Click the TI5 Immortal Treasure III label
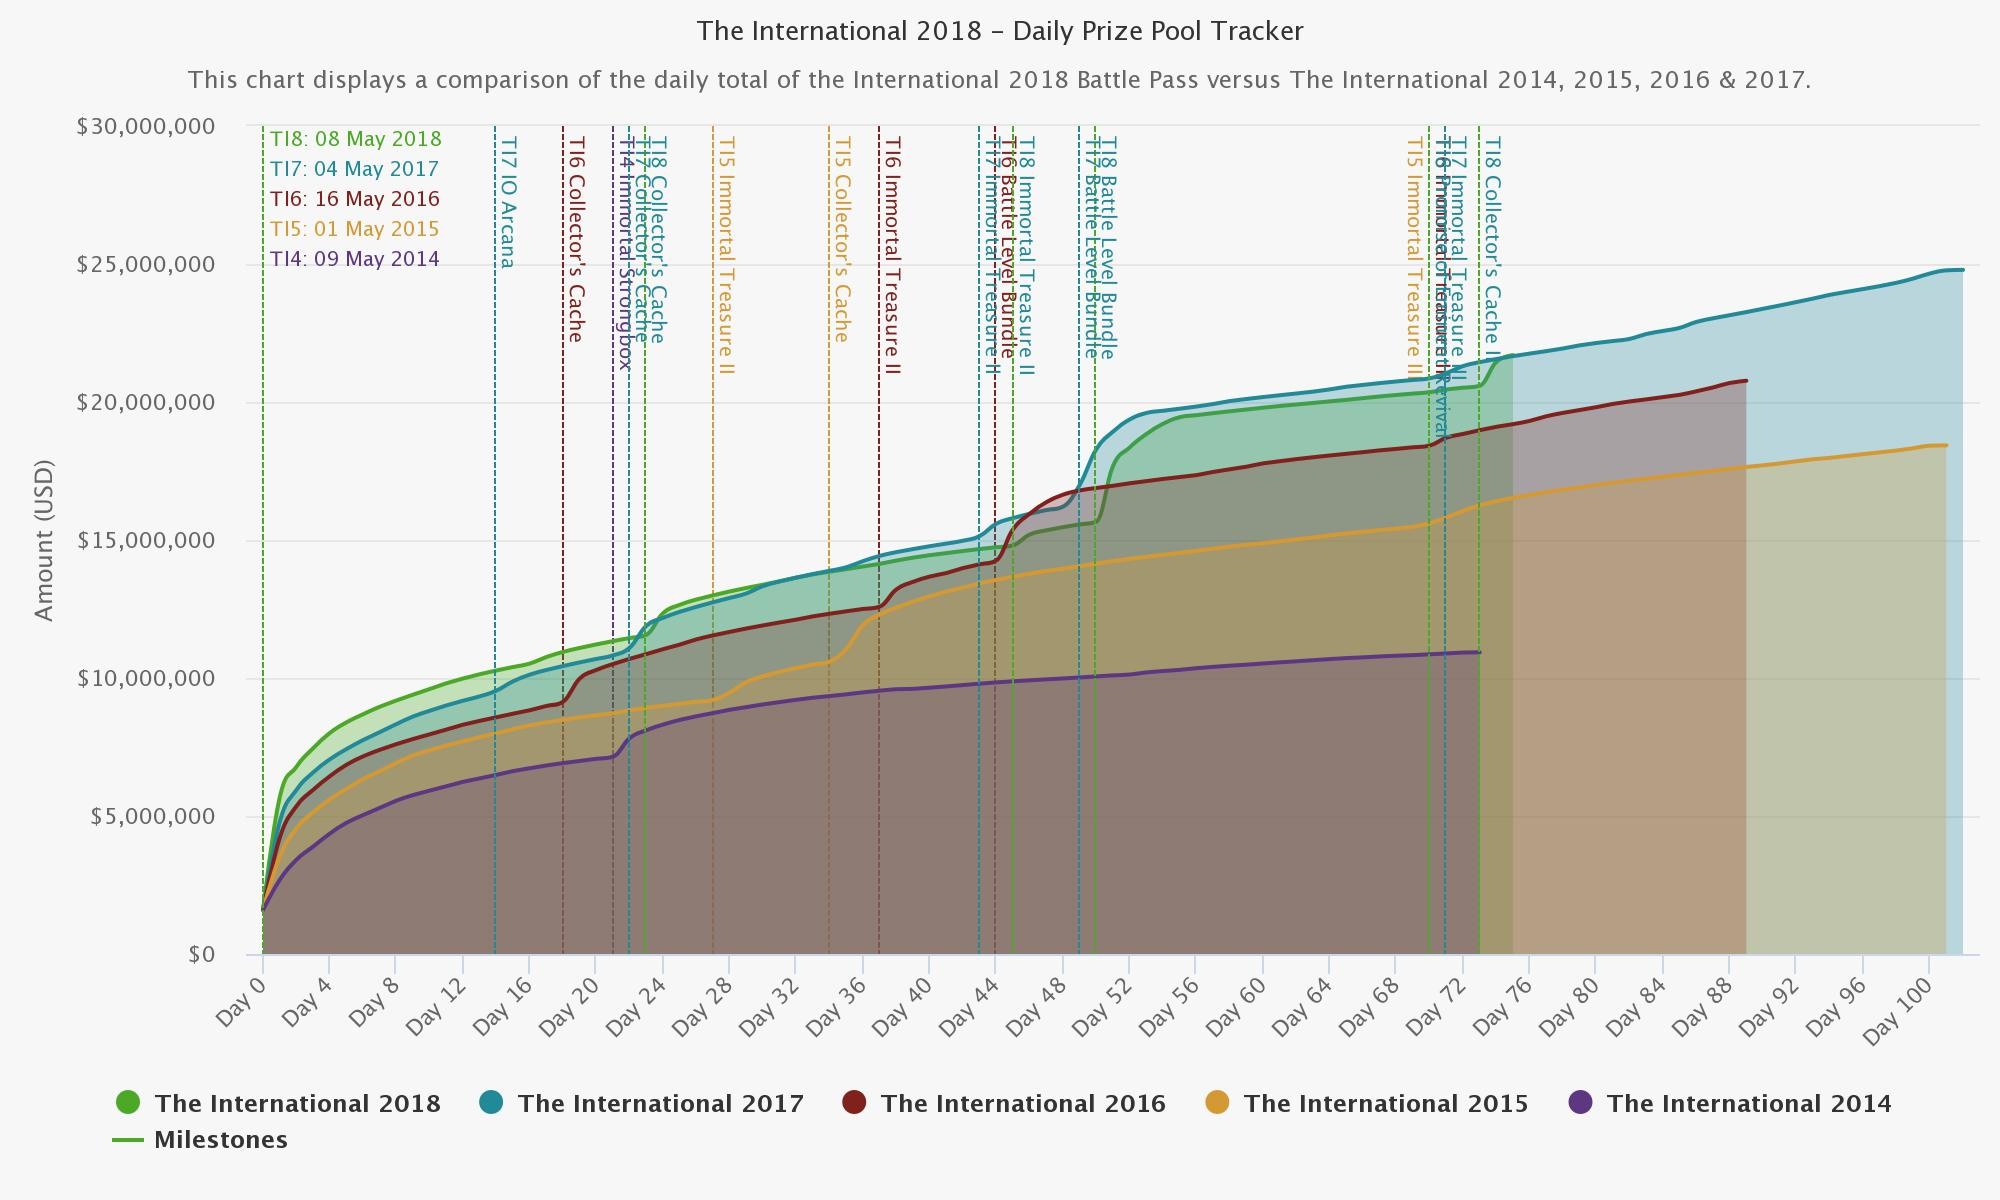The width and height of the screenshot is (2000, 1200). [x=1414, y=259]
